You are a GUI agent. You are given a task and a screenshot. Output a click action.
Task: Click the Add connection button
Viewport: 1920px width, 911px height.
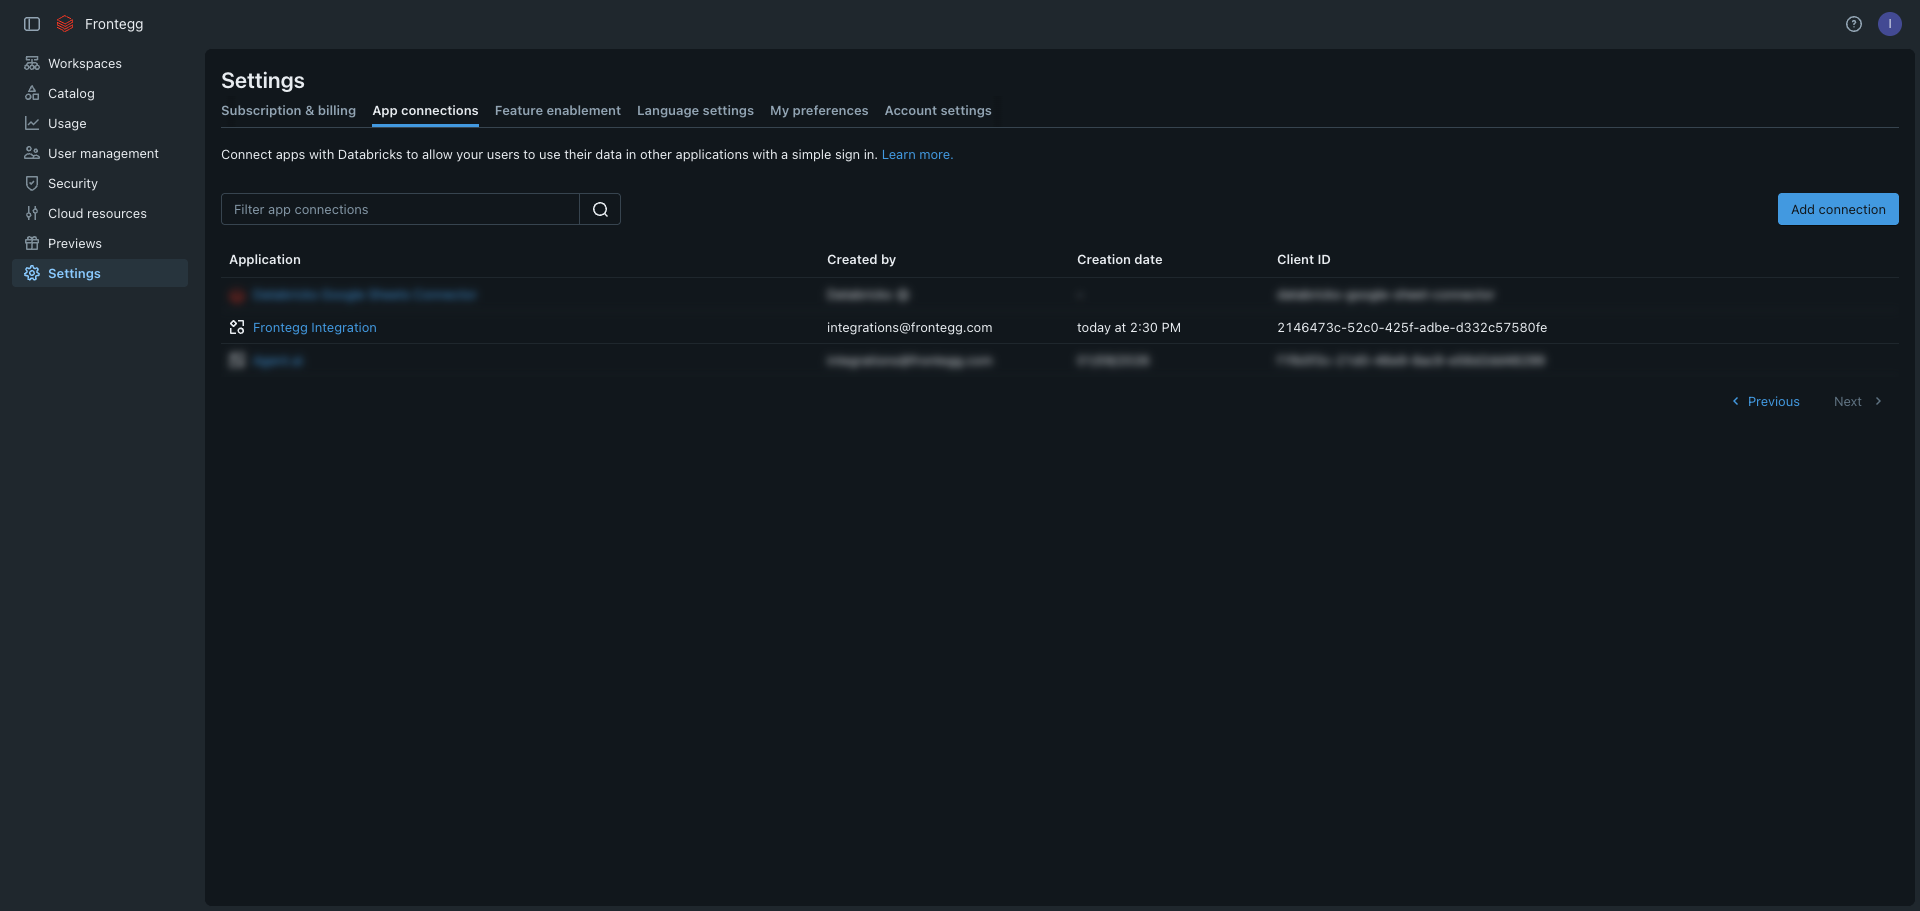click(x=1838, y=209)
